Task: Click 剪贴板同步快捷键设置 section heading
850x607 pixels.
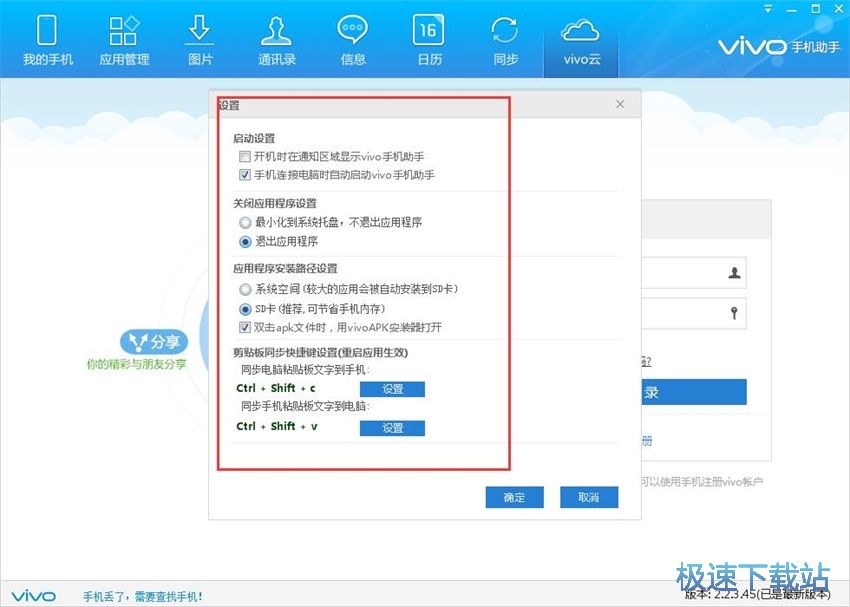Action: click(x=320, y=353)
